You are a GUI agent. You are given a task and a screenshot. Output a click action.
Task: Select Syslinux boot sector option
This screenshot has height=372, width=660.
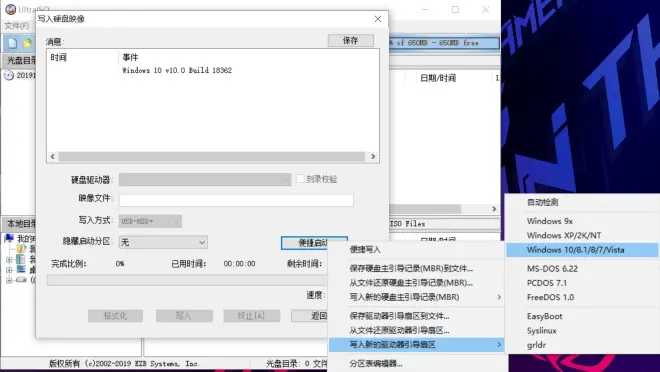(541, 330)
